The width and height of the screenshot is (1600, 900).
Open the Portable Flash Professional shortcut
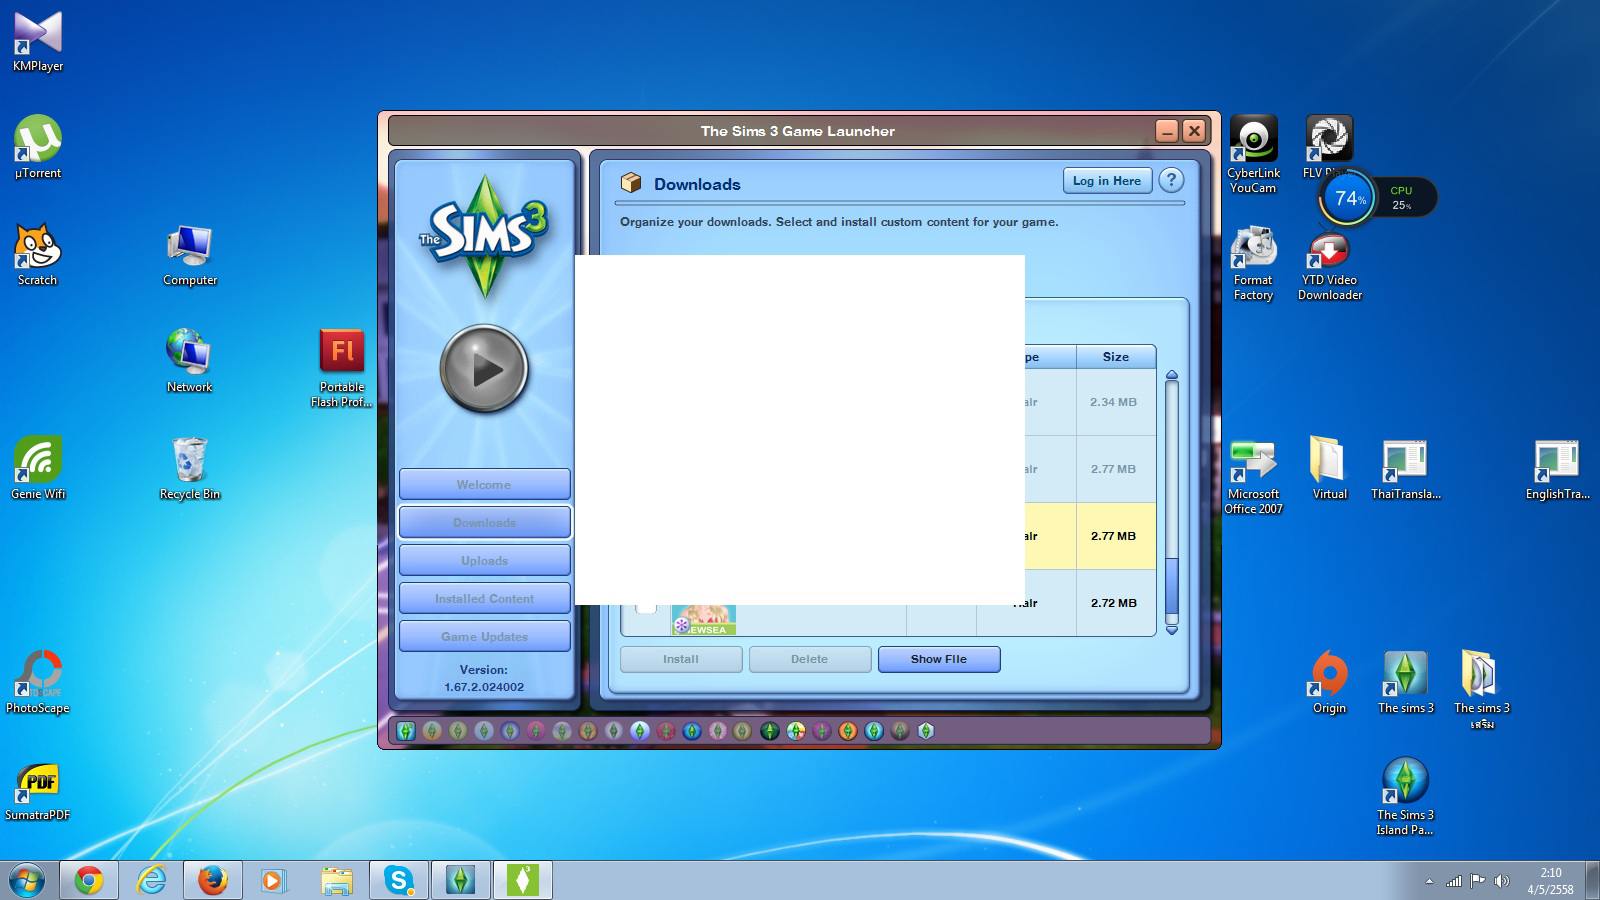(341, 368)
